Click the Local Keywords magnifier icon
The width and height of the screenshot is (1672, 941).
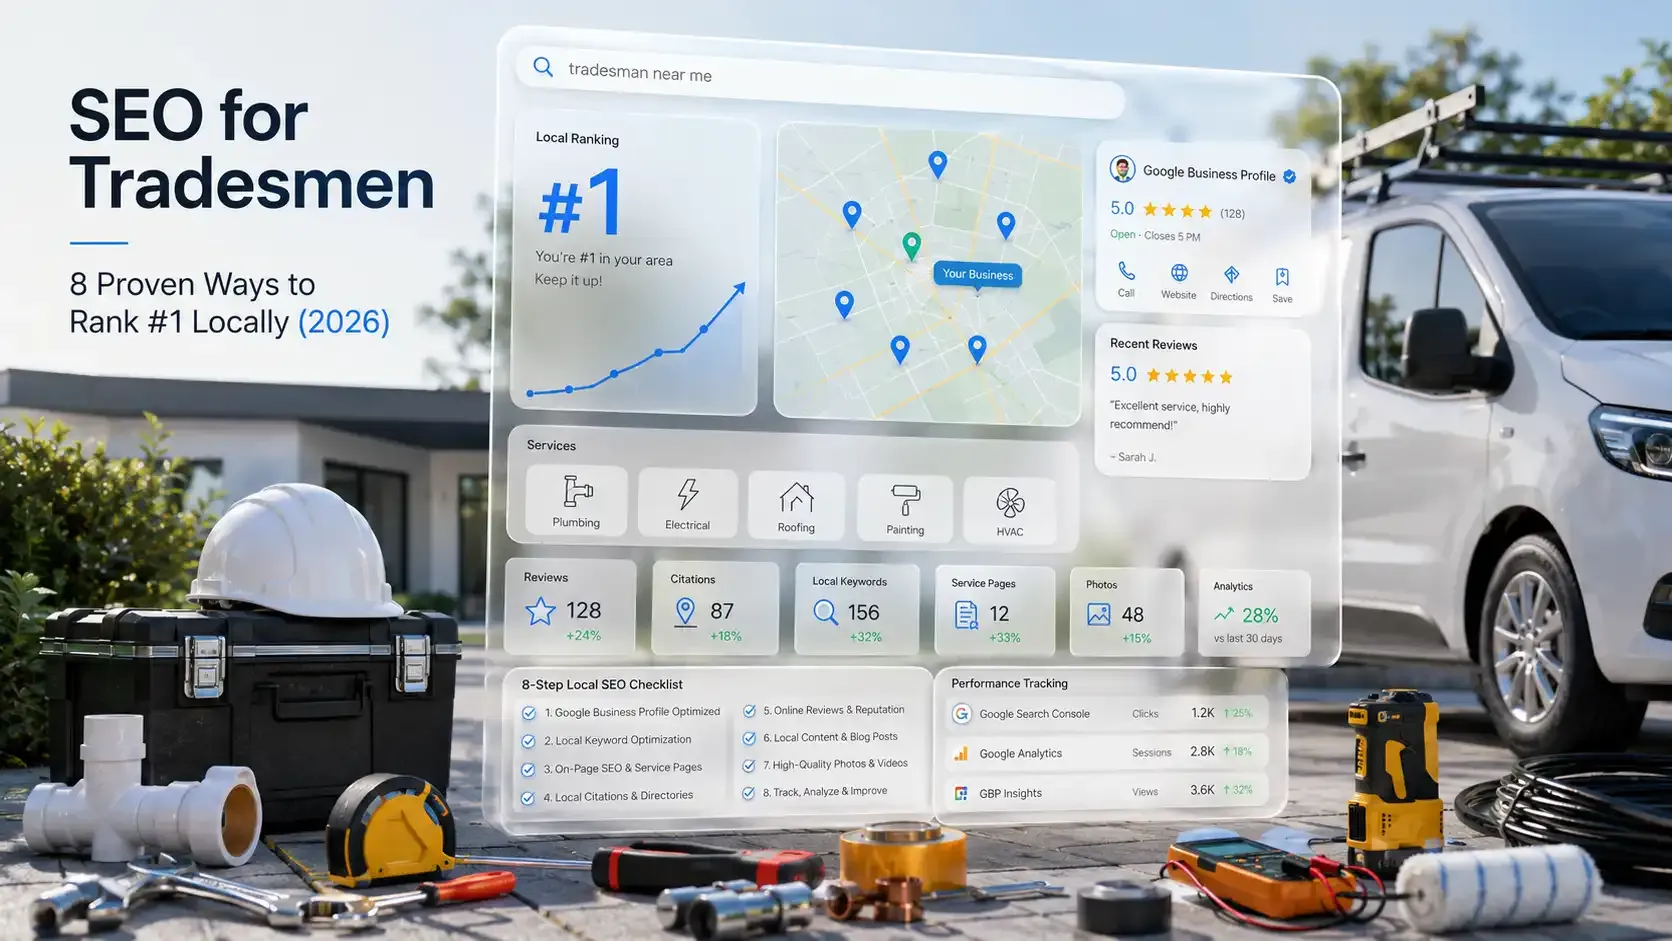click(x=826, y=612)
